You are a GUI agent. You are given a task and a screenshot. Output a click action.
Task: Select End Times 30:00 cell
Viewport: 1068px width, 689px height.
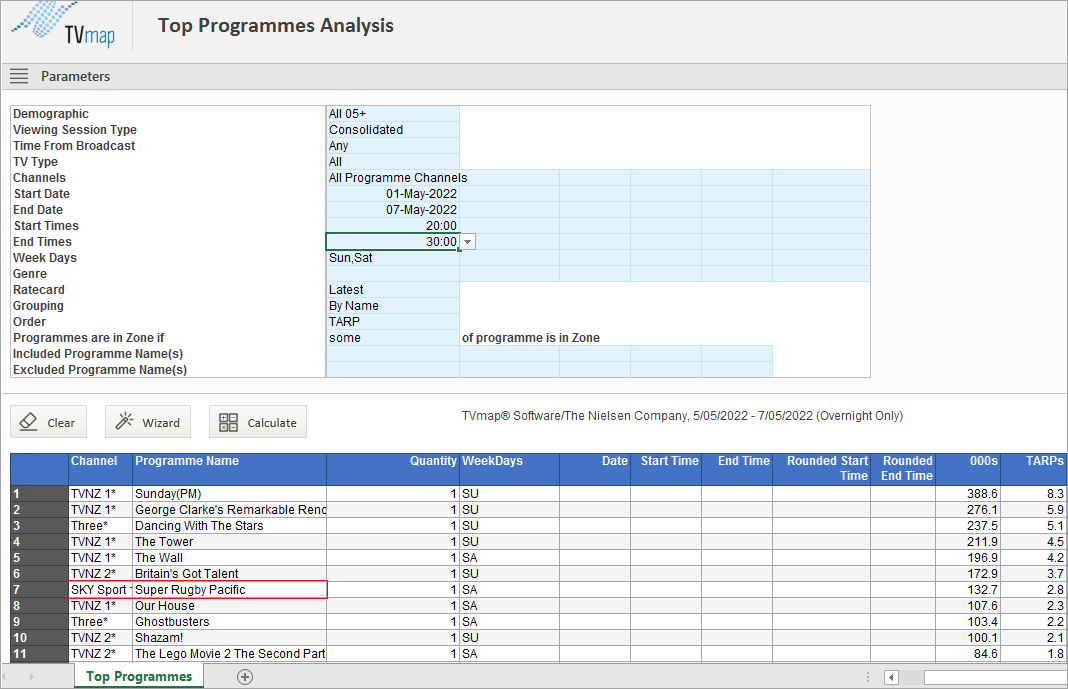pos(393,242)
